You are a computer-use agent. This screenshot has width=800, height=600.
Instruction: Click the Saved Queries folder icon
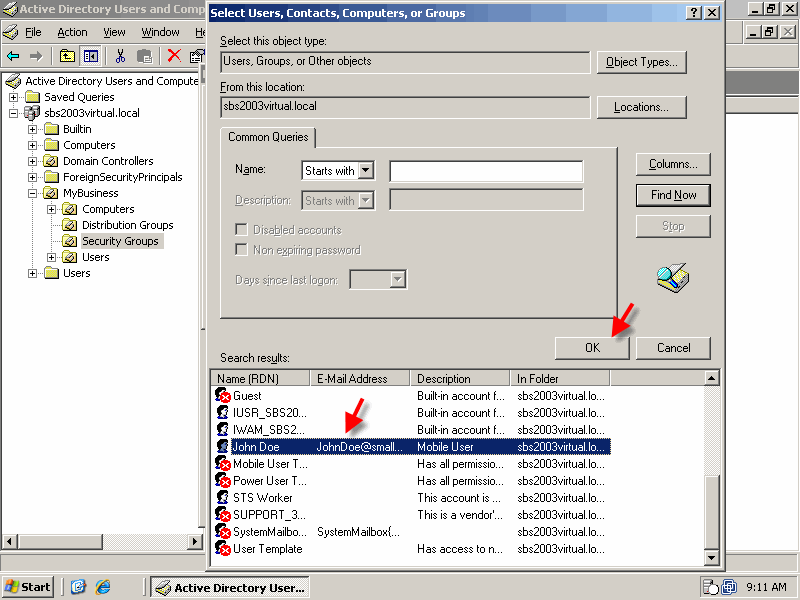pos(33,97)
